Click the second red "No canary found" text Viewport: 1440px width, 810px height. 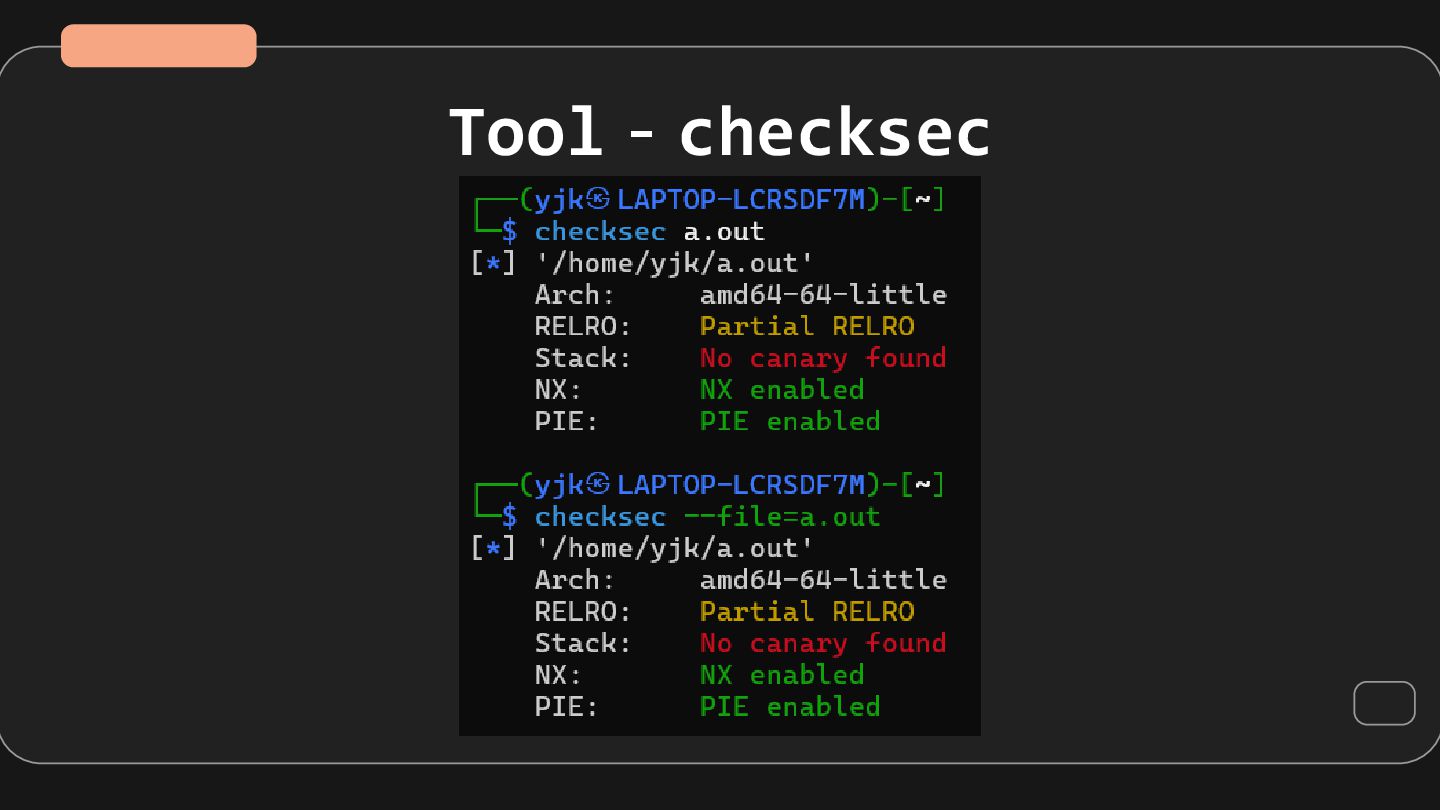[x=822, y=643]
